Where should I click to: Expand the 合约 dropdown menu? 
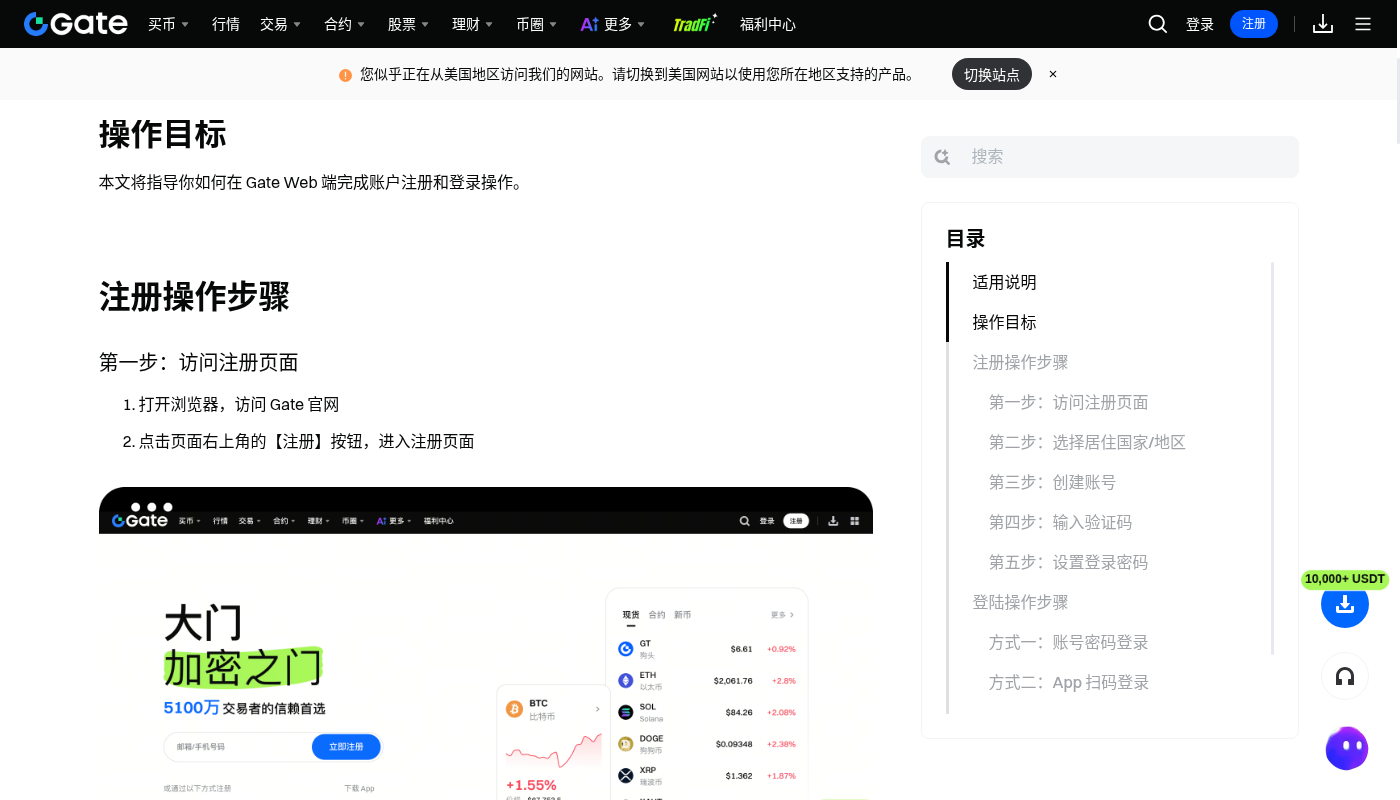tap(345, 24)
